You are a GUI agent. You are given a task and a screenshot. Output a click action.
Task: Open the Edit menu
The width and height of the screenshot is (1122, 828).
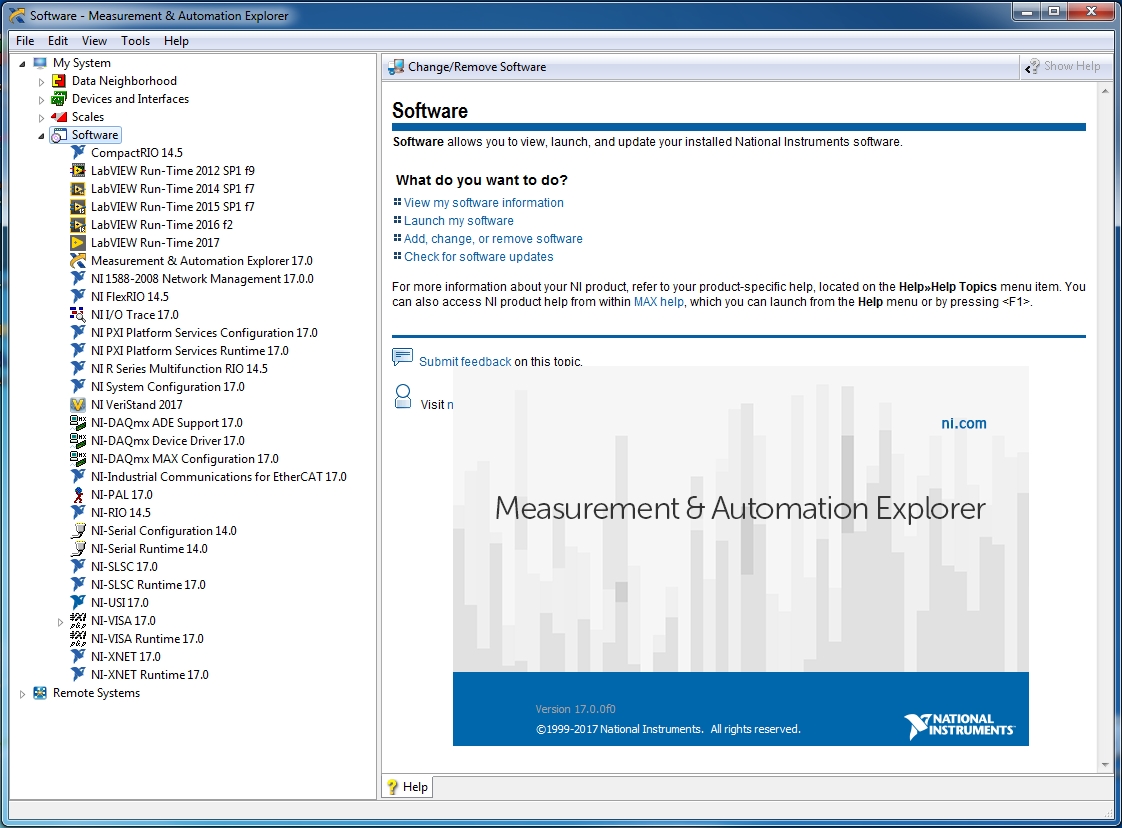point(58,41)
